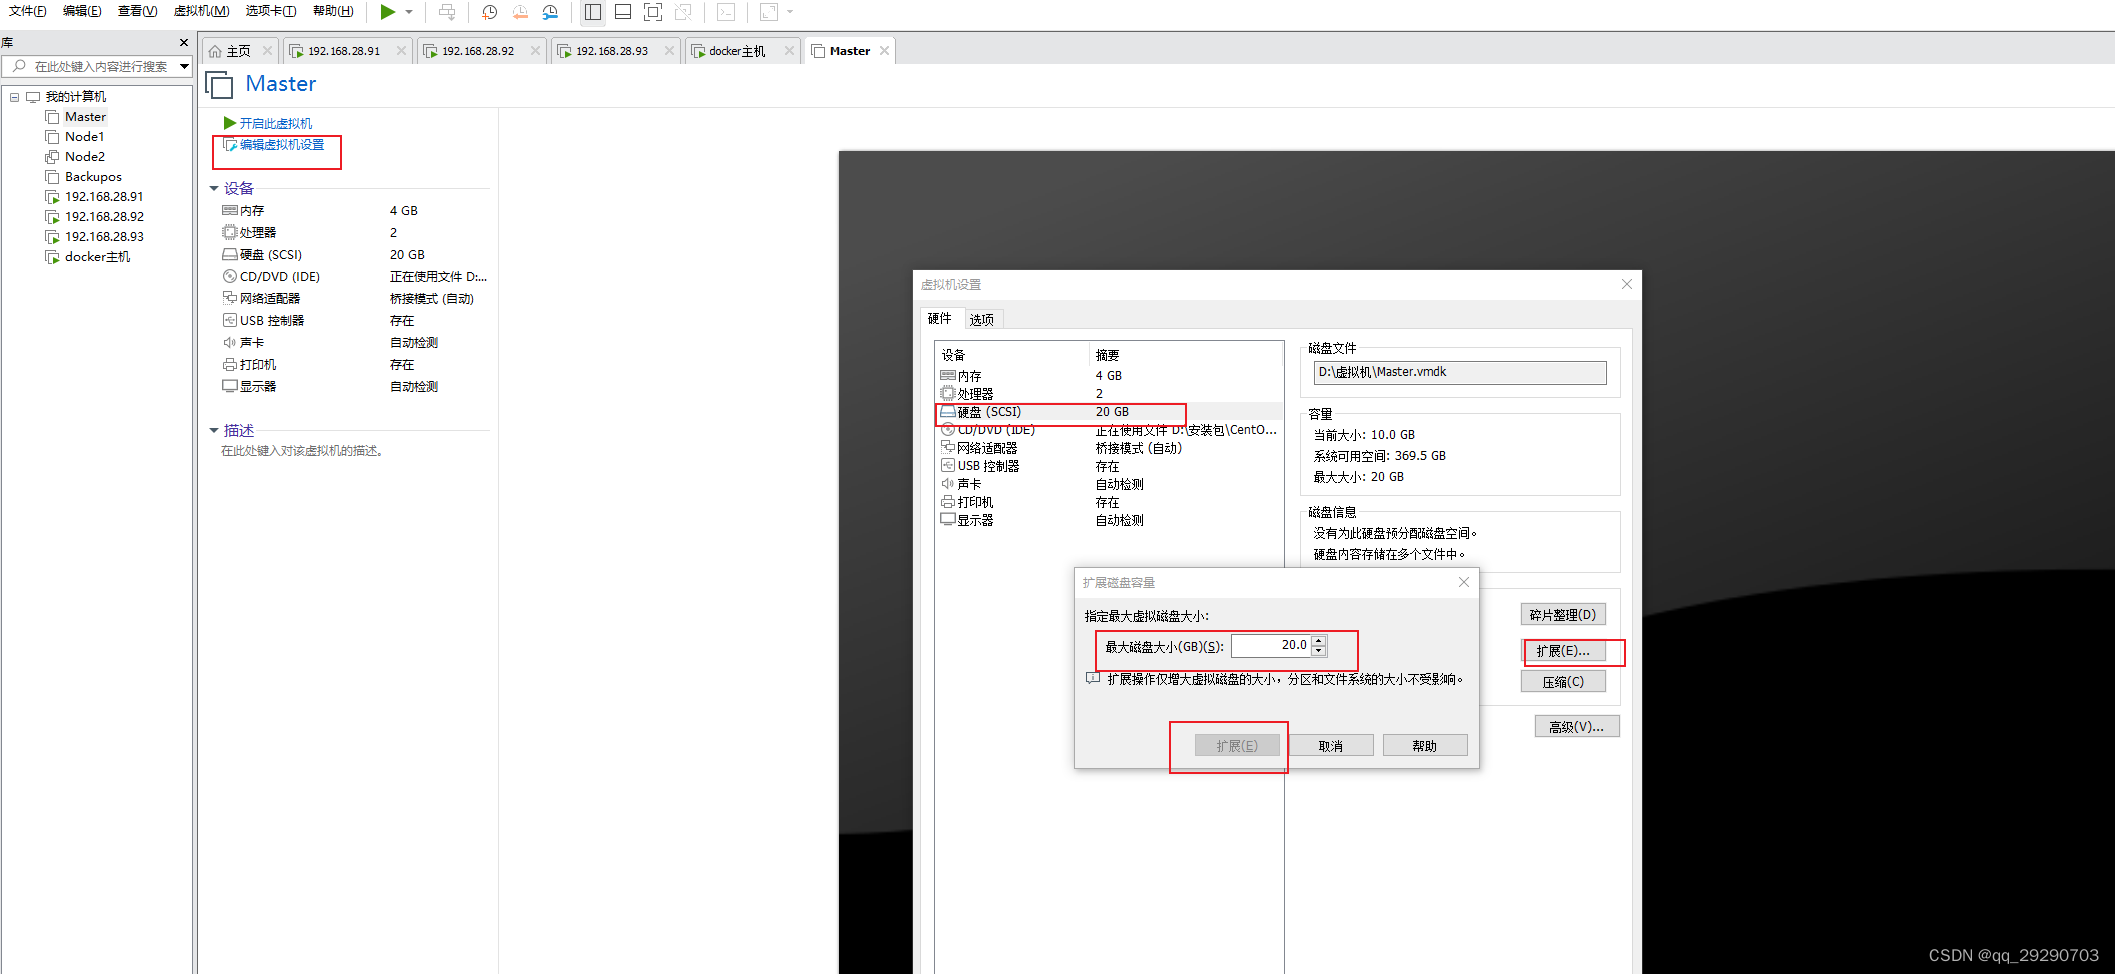Click 取消 in the expand disk dialog
Screen dimensions: 2115x974
1331,746
